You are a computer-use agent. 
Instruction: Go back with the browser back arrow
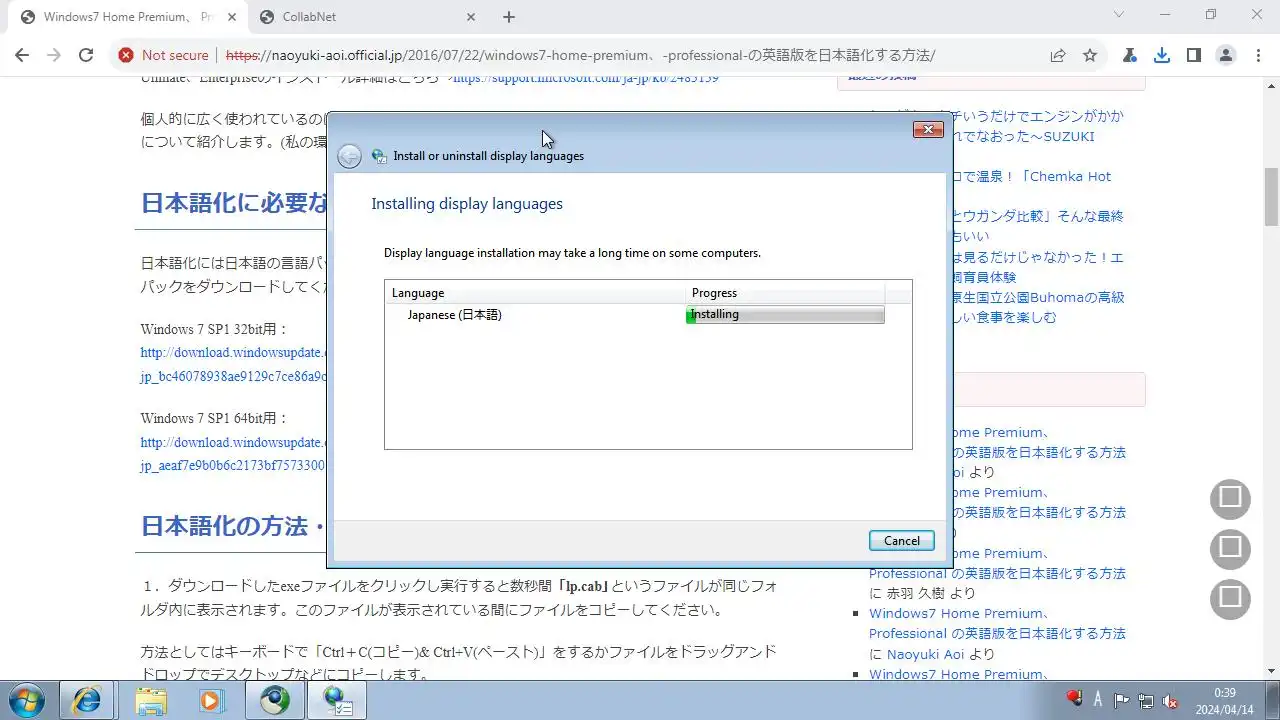tap(22, 56)
